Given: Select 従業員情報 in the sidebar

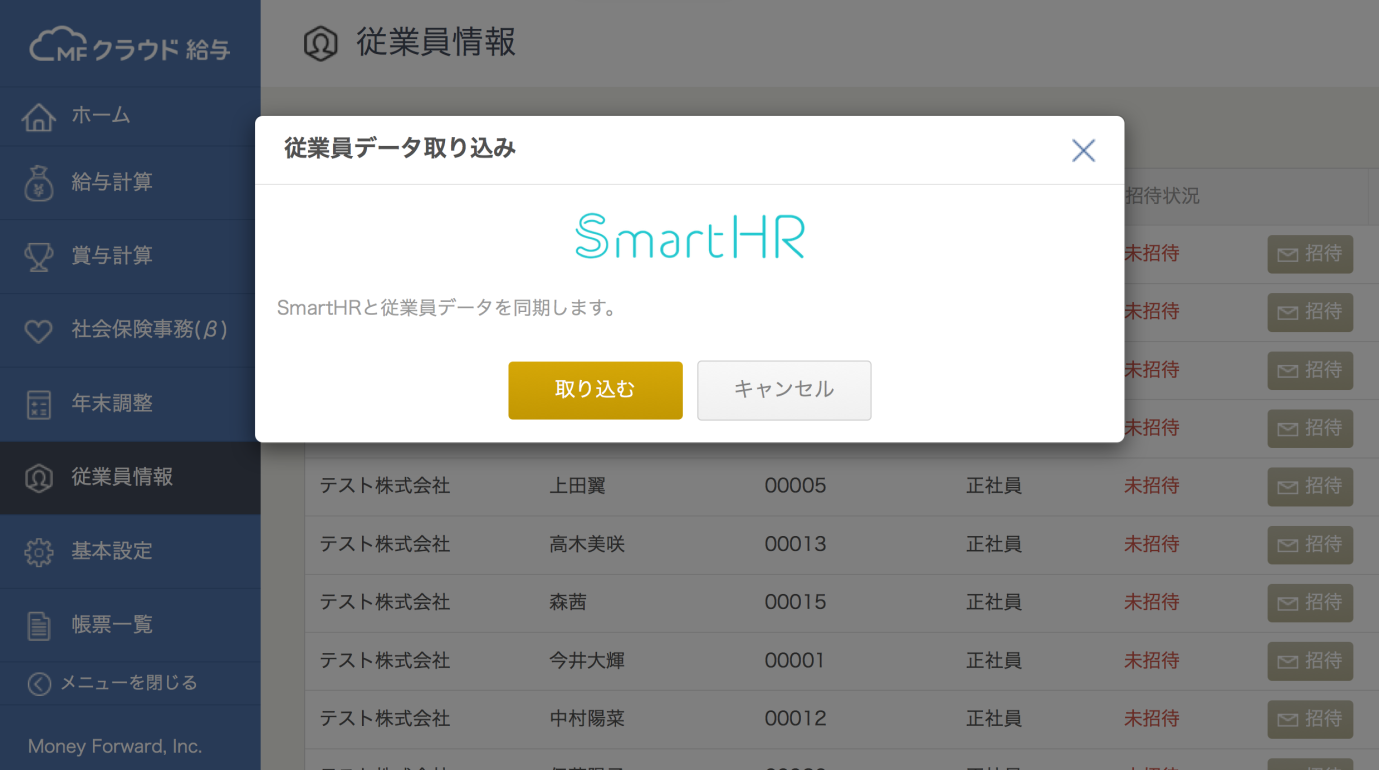Looking at the screenshot, I should click(x=130, y=478).
